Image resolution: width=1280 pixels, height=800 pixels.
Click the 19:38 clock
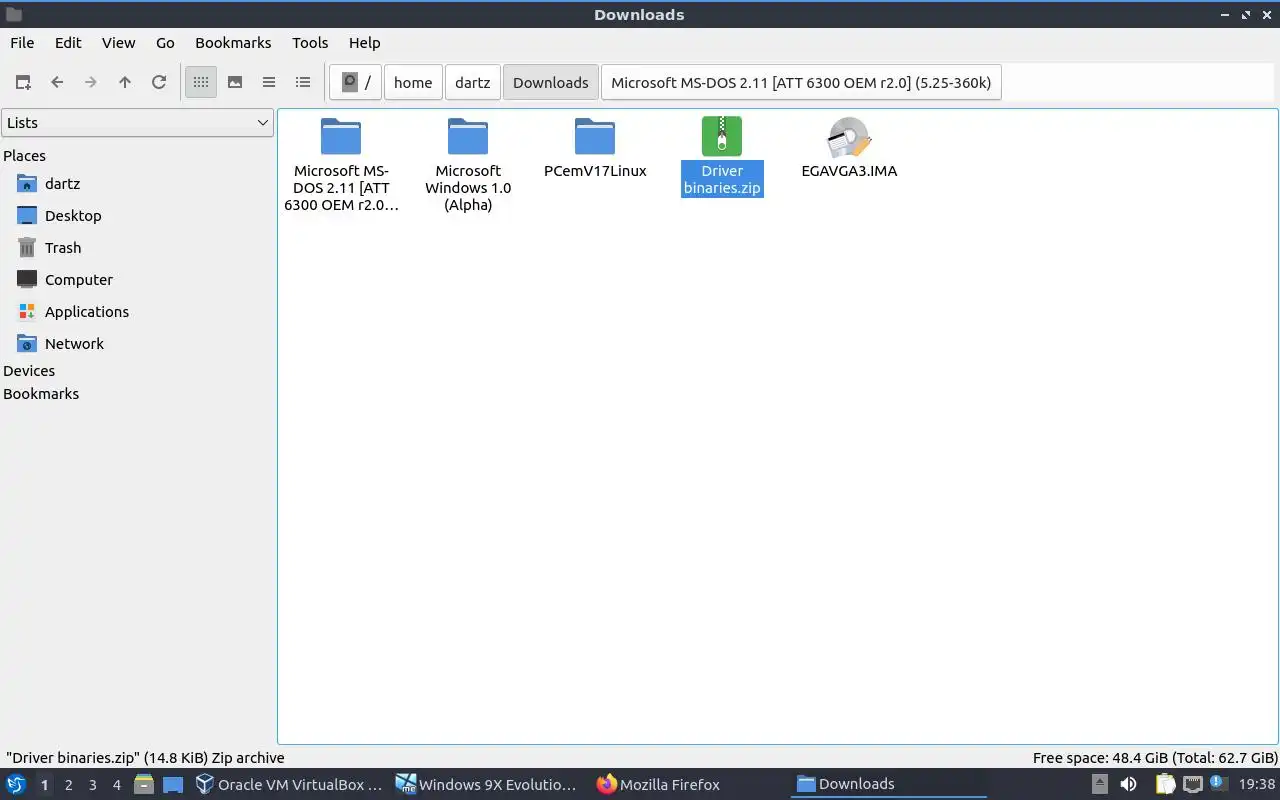(x=1256, y=785)
